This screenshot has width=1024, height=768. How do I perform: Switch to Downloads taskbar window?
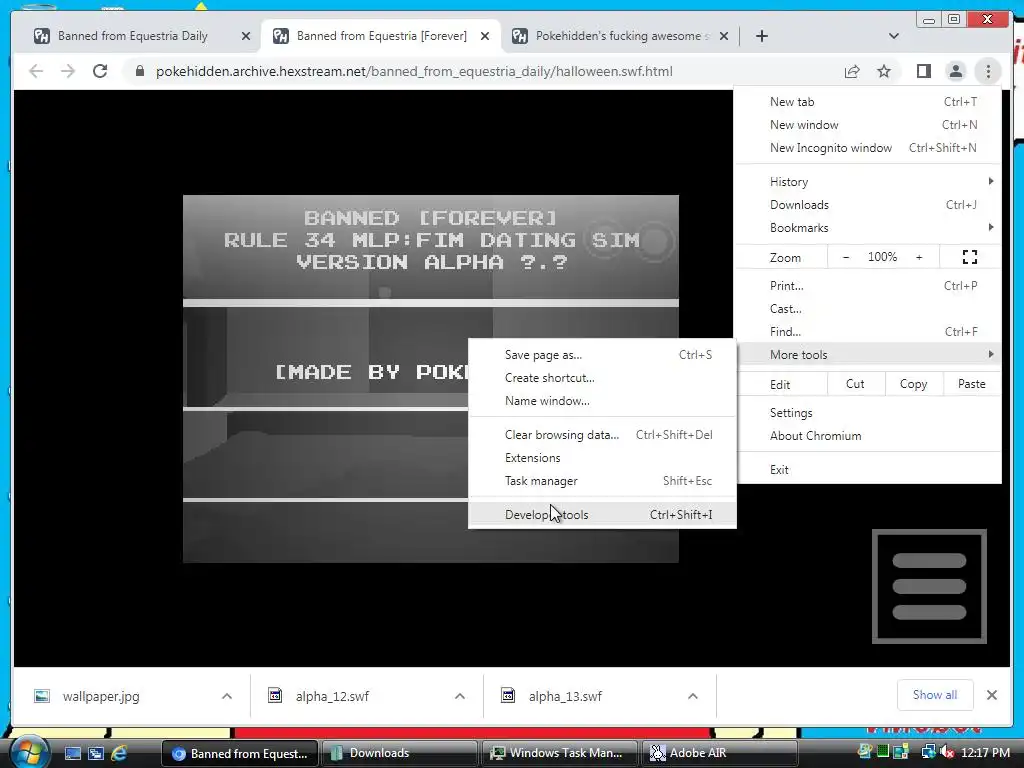(399, 753)
